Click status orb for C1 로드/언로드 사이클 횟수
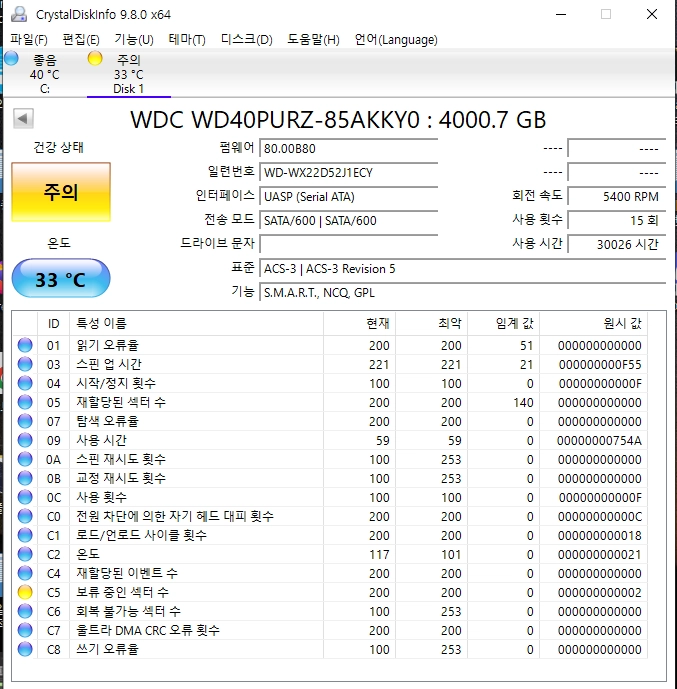Image resolution: width=677 pixels, height=689 pixels. [x=25, y=535]
